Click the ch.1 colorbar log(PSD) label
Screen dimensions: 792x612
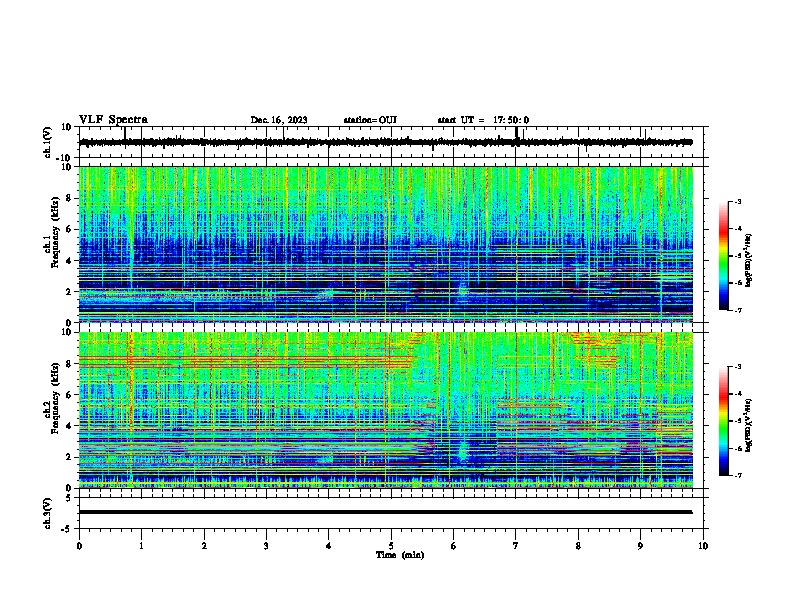(748, 260)
